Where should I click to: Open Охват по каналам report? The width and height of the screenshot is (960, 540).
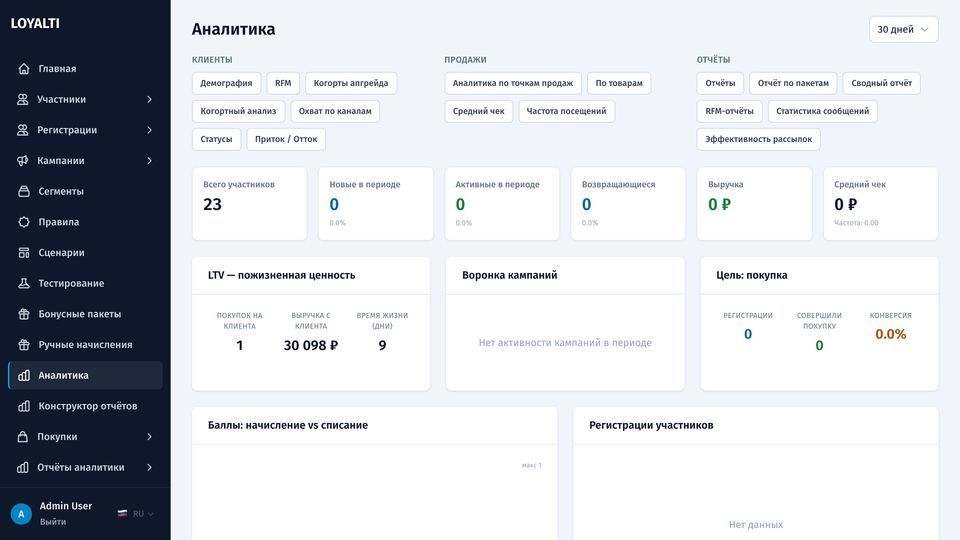335,111
